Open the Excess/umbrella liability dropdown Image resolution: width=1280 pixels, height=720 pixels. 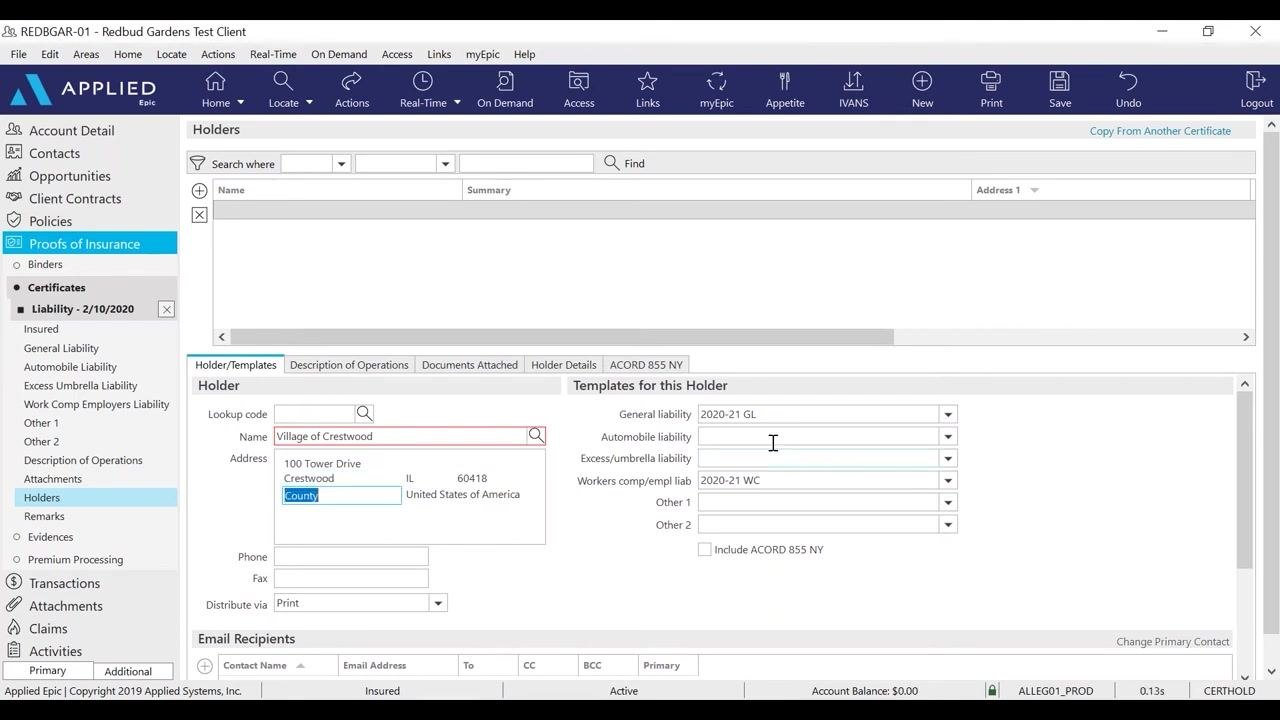[947, 458]
